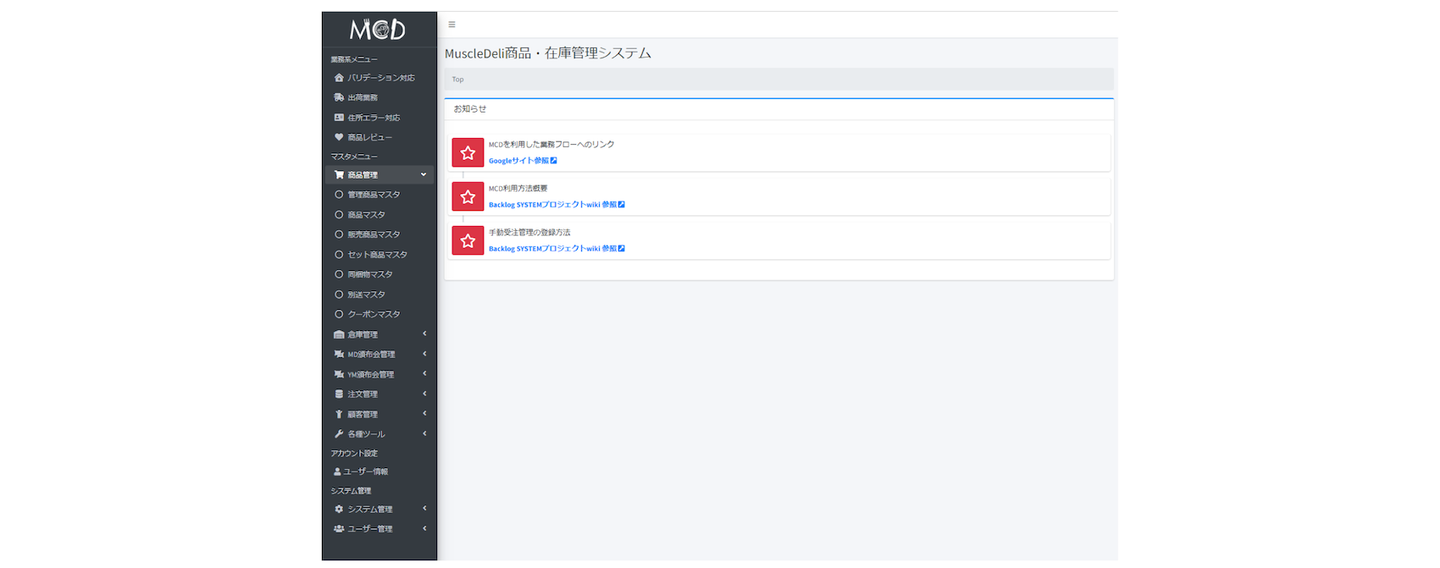Click the chat icon beside MD頒布会管理
The height and width of the screenshot is (568, 1440).
pos(339,355)
